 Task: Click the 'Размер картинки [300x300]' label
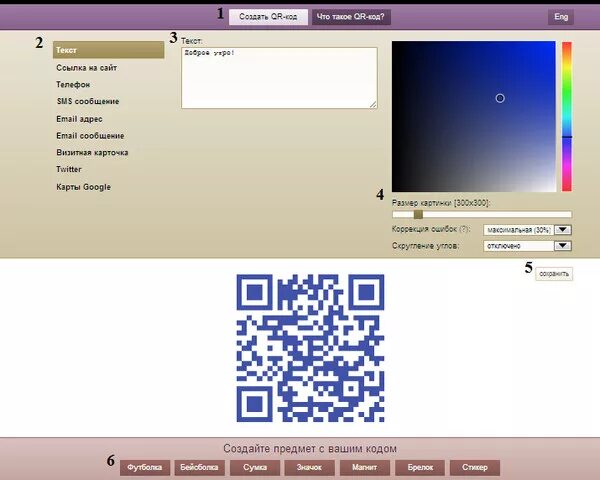tap(441, 203)
